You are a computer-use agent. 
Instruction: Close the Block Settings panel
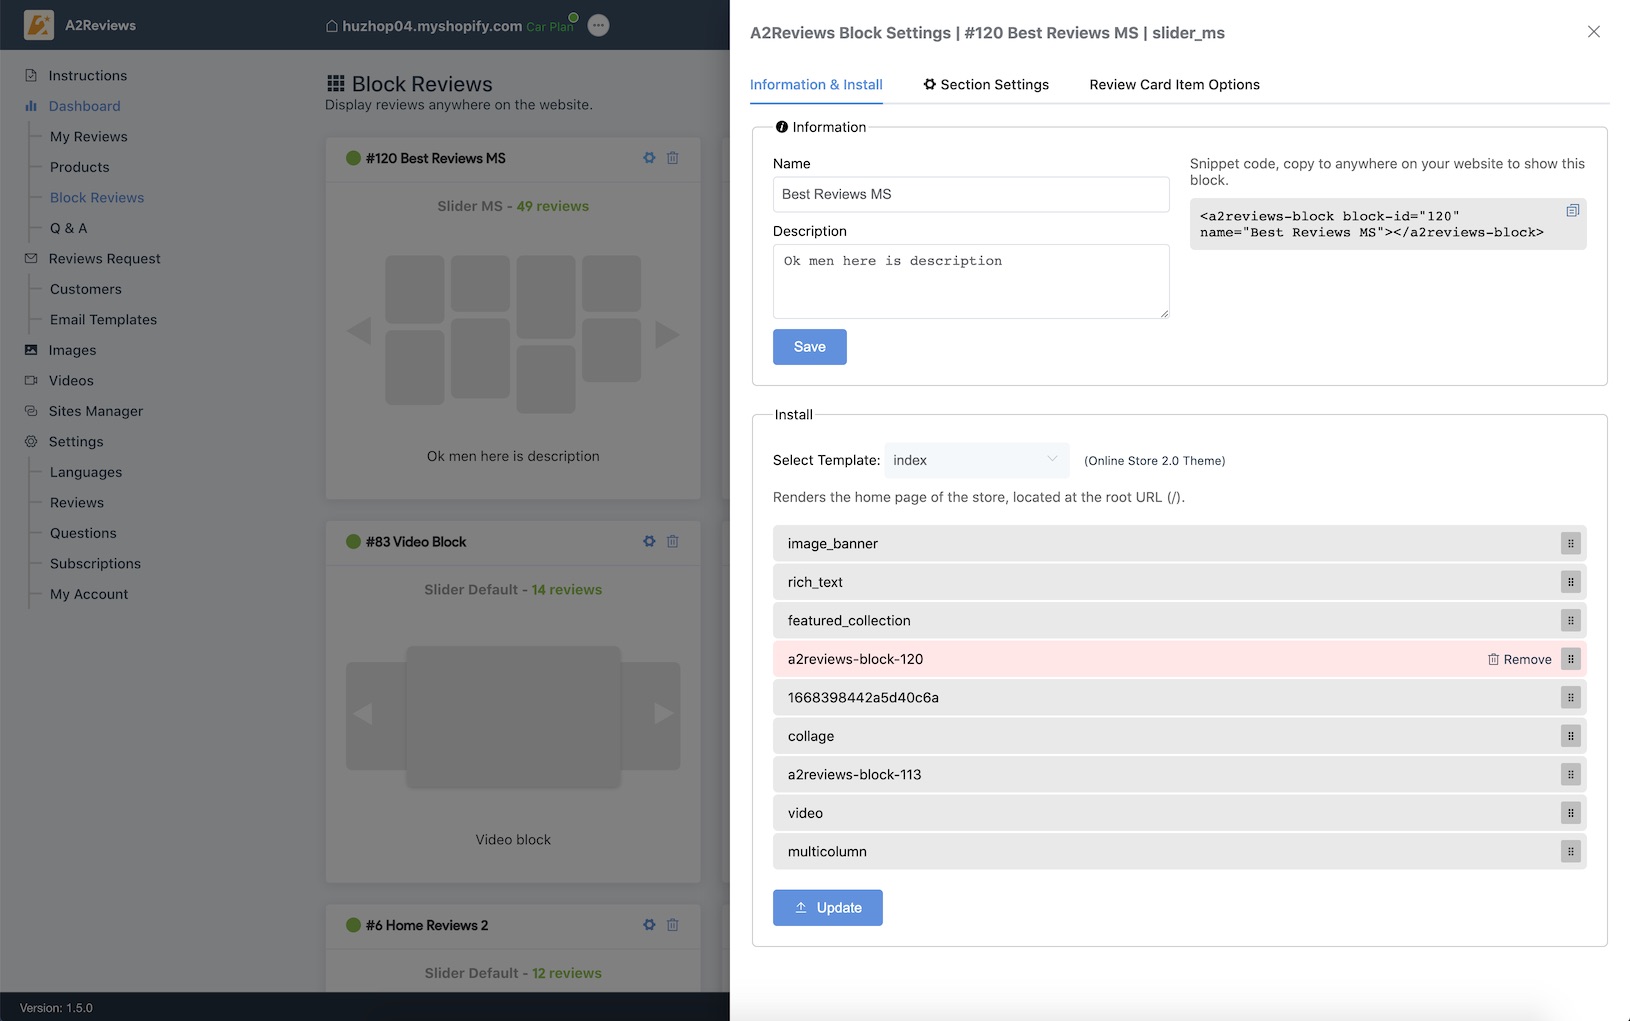click(1593, 32)
